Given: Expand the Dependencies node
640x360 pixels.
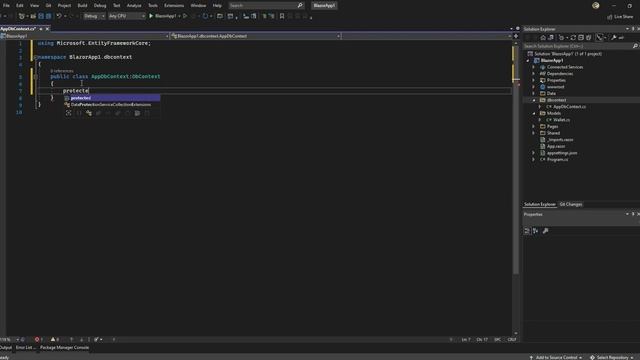Looking at the screenshot, I should [534, 73].
